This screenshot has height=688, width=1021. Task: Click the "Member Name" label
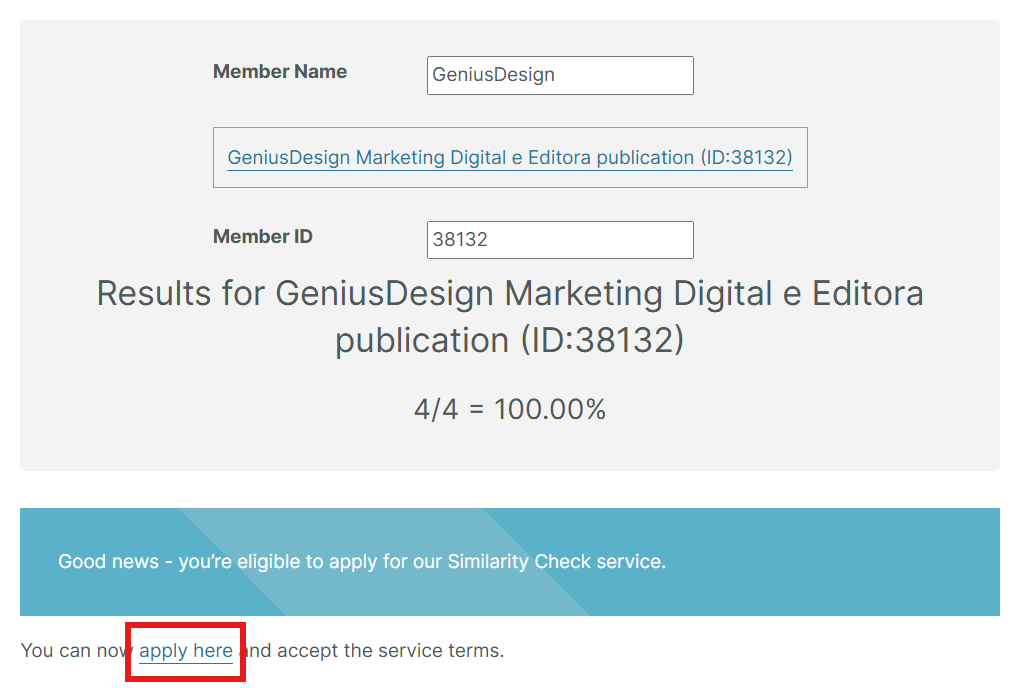[x=280, y=72]
